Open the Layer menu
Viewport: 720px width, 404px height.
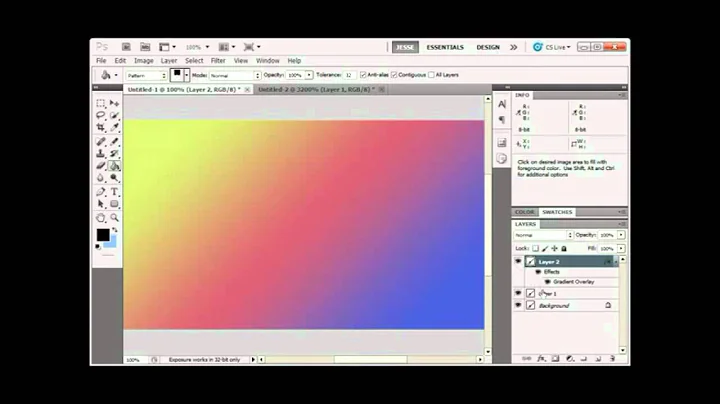pyautogui.click(x=169, y=61)
